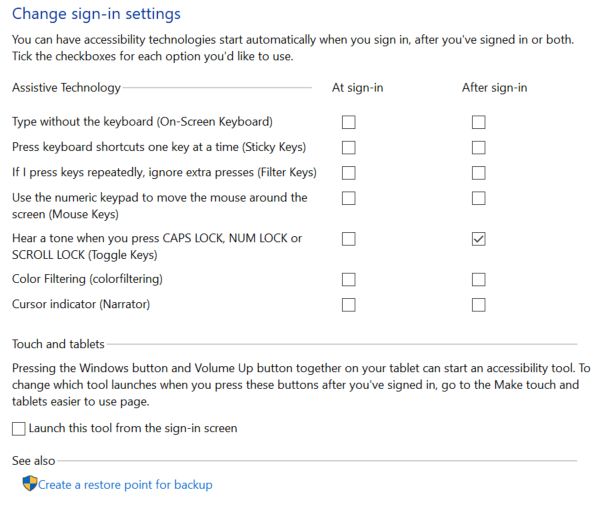Enable On-Screen Keyboard at sign-in

348,122
